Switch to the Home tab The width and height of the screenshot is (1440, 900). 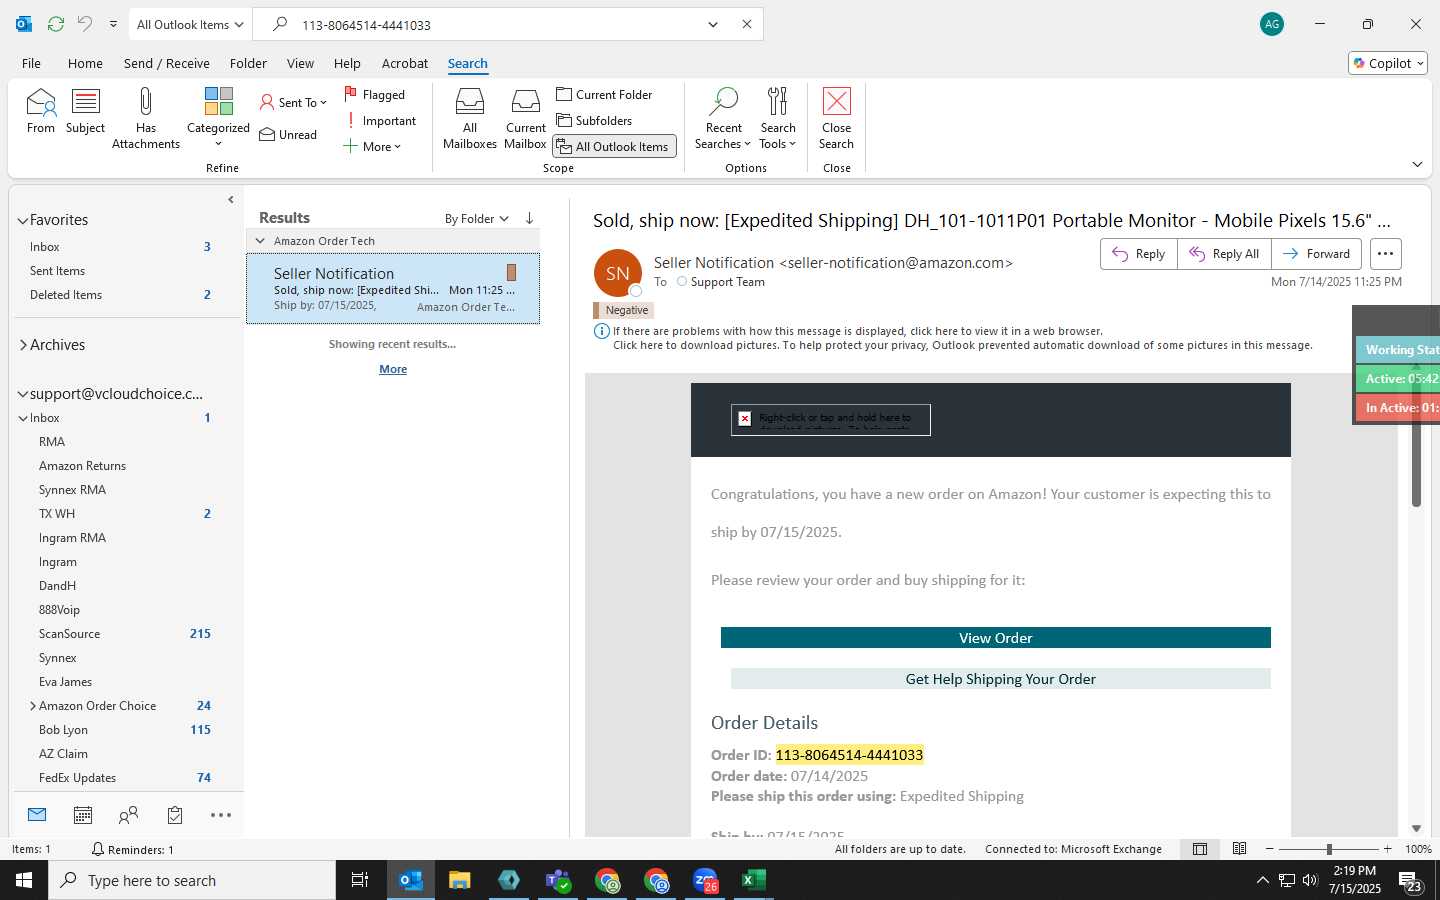85,63
